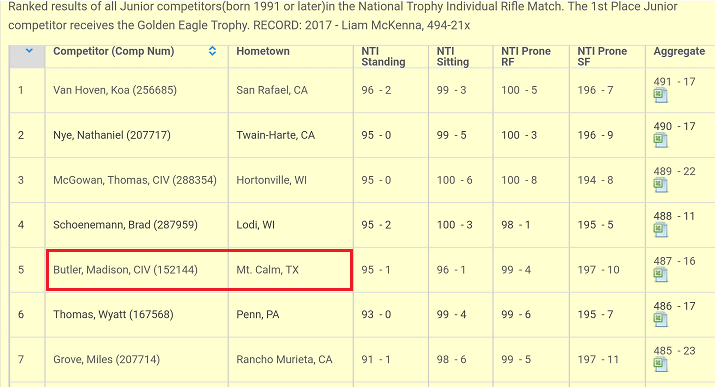Screen dimensions: 715x387
Task: Open Excel export icon for Van Hoven's aggregate
Action: [660, 95]
